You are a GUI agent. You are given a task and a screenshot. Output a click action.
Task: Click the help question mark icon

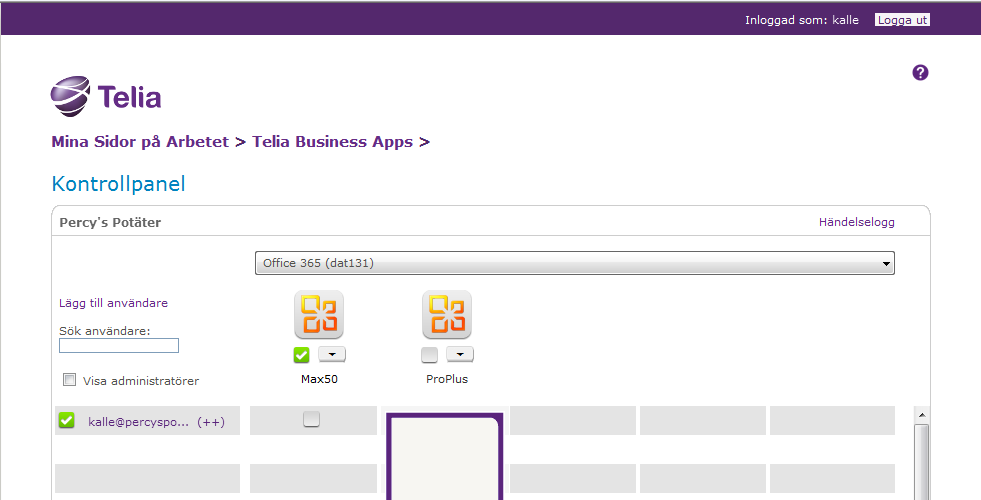tap(920, 73)
